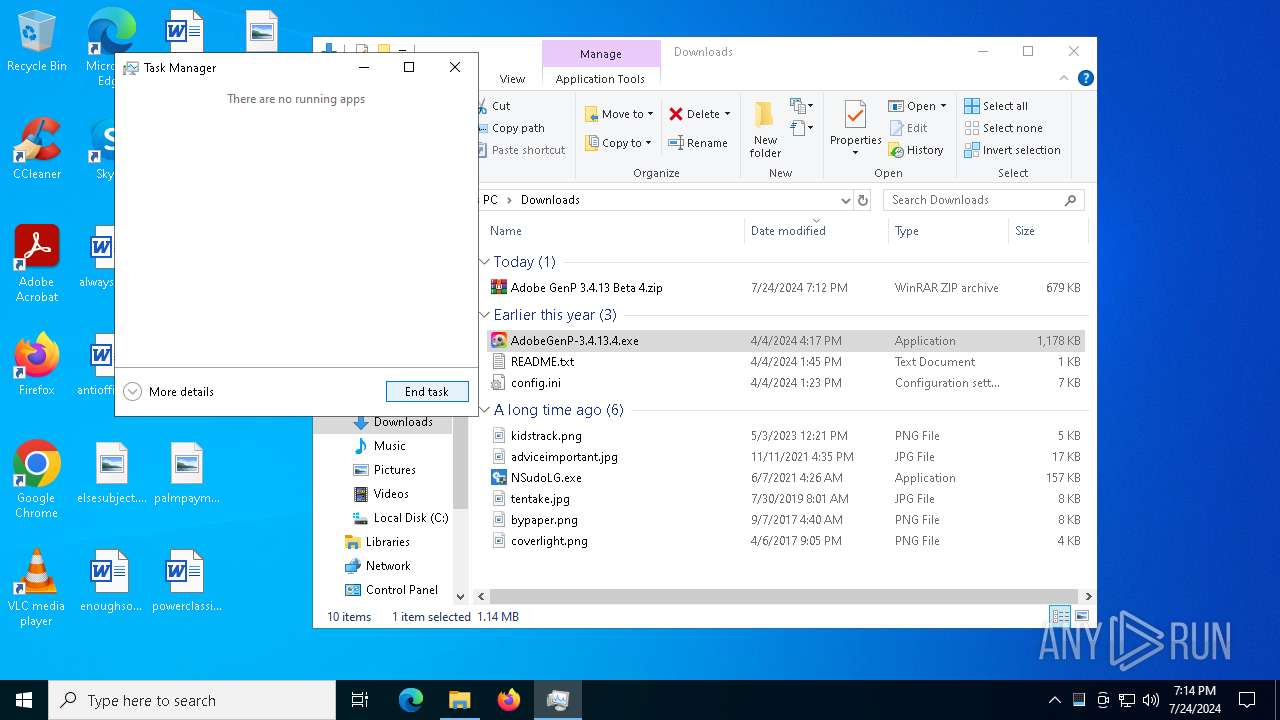Select the Firefox desktop shortcut
Screen dimensions: 1280x720
[x=37, y=365]
